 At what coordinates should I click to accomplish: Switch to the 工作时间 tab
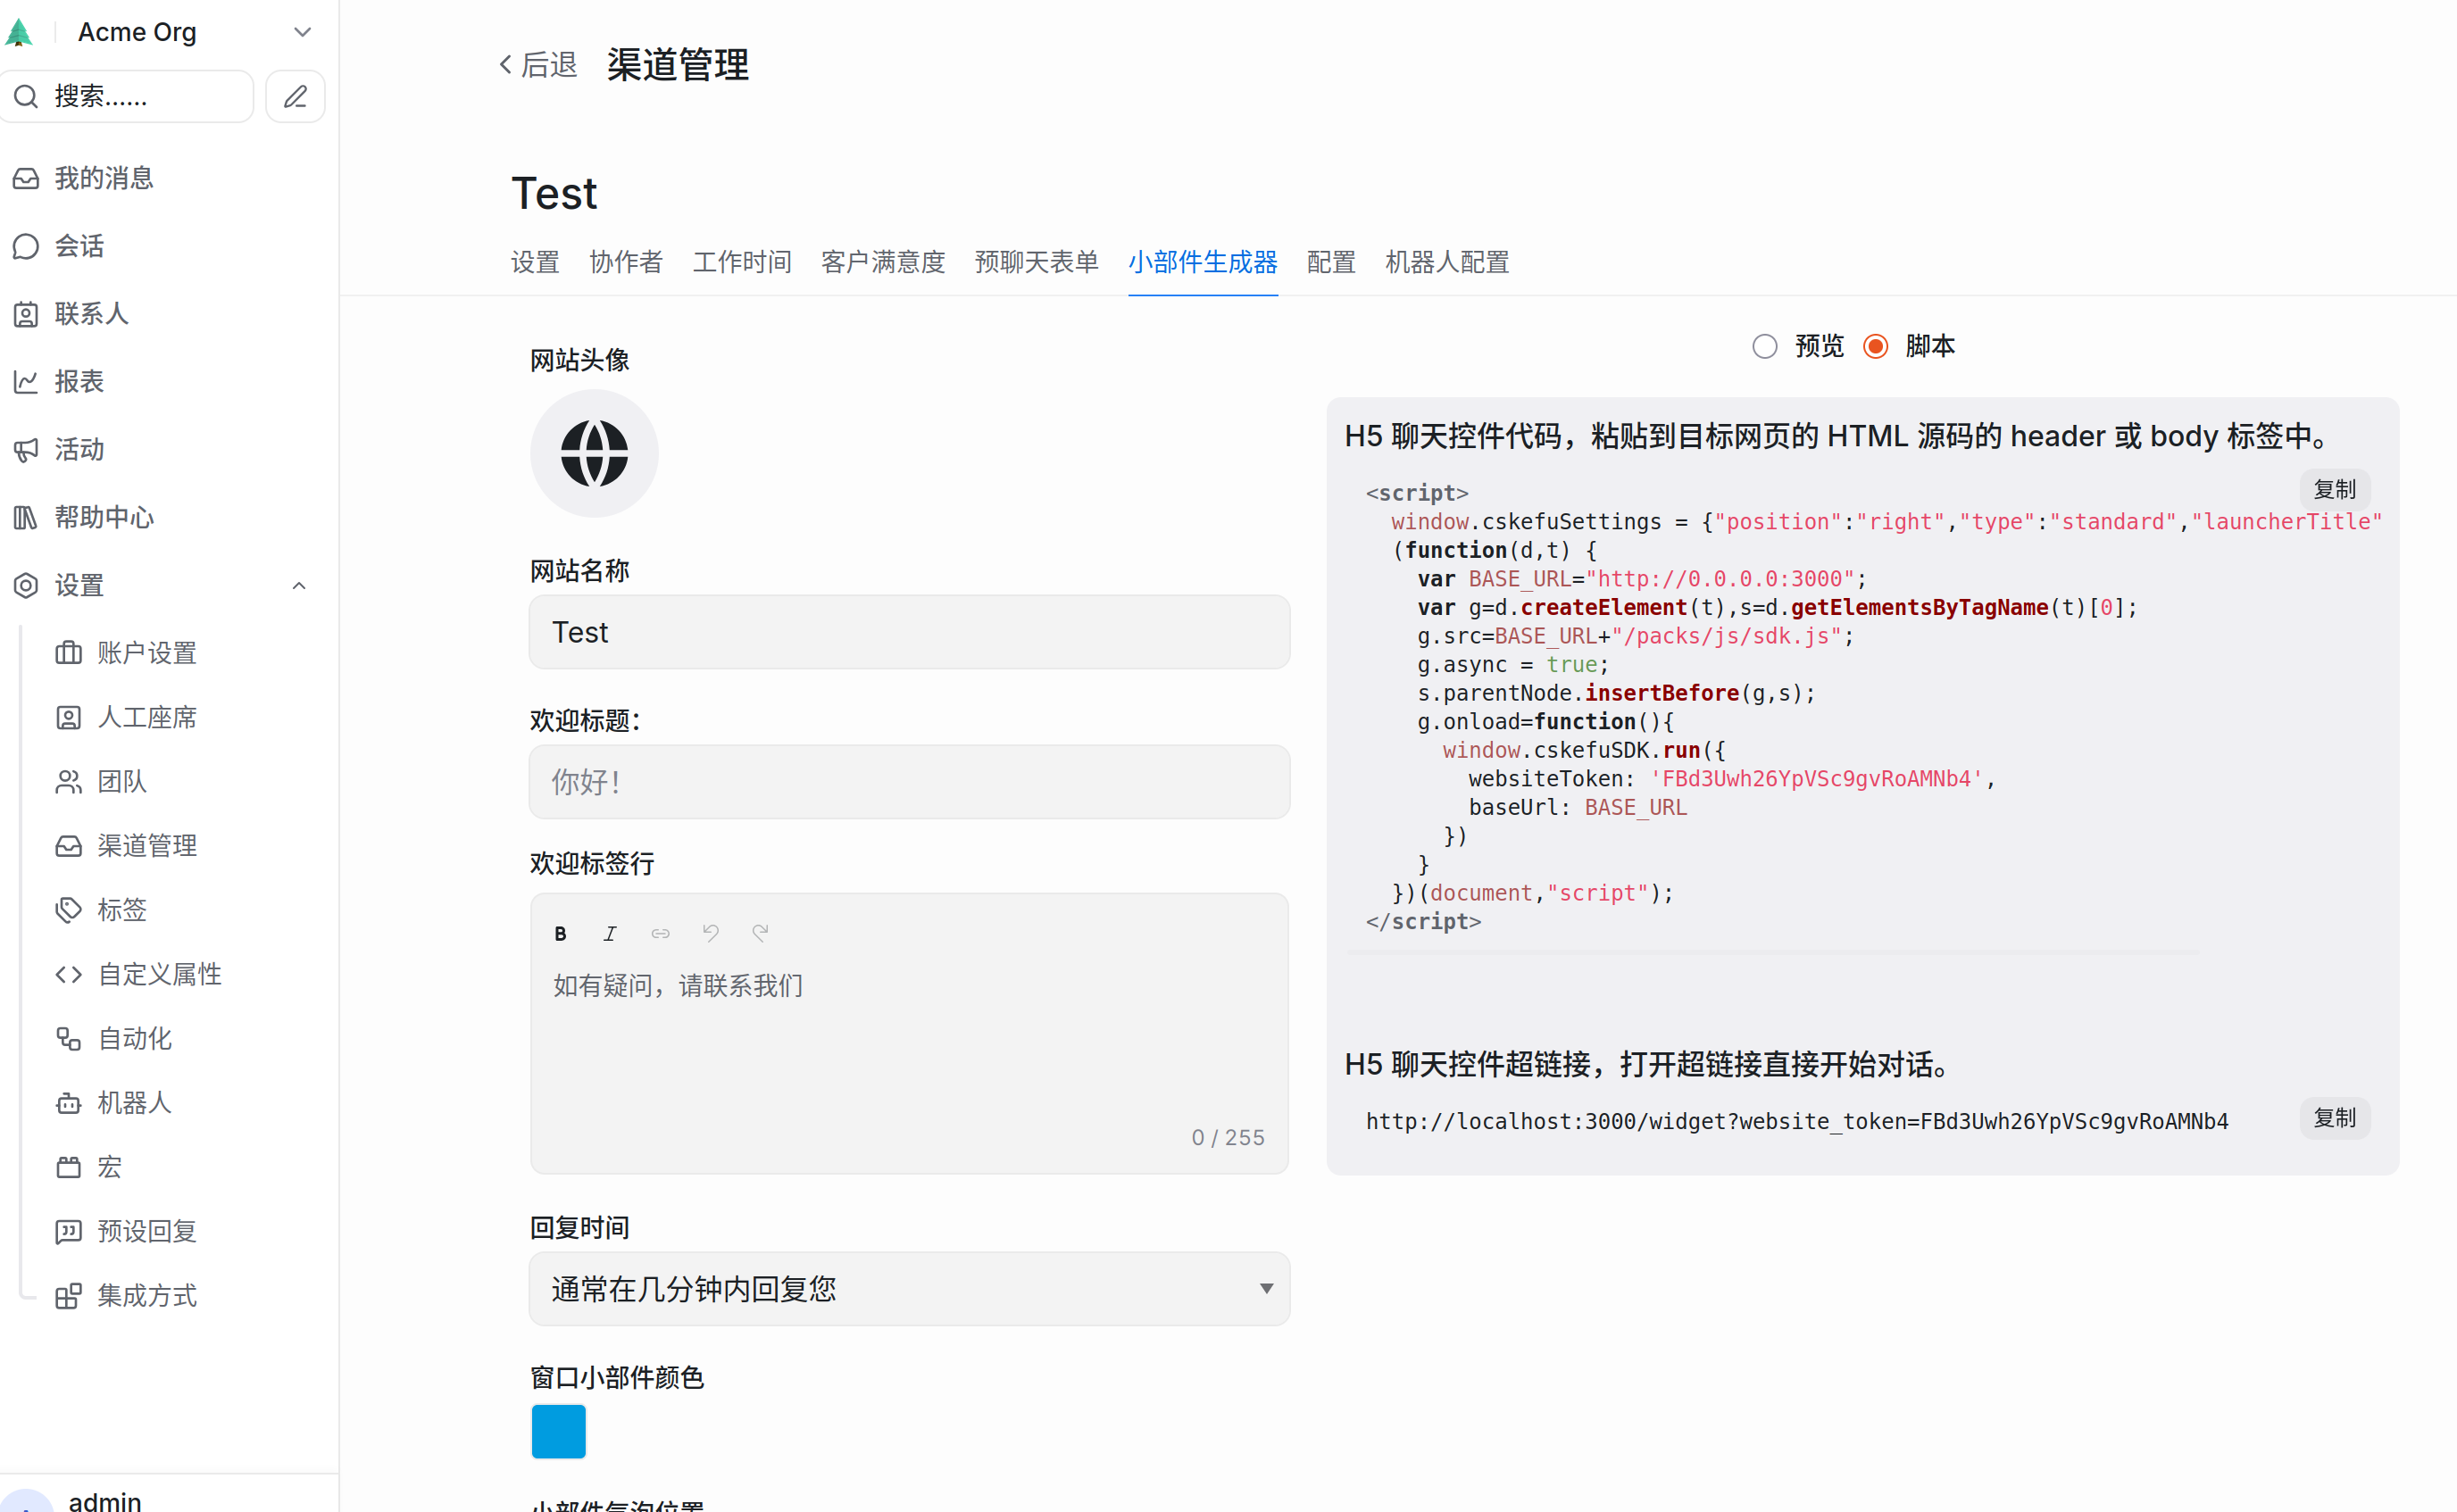[741, 262]
